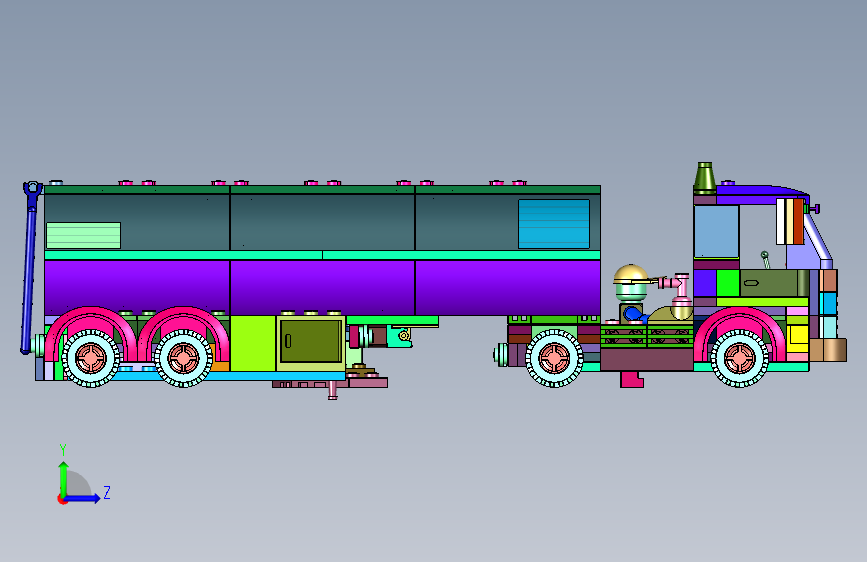Select the red origin ball of the triad

coord(61,500)
